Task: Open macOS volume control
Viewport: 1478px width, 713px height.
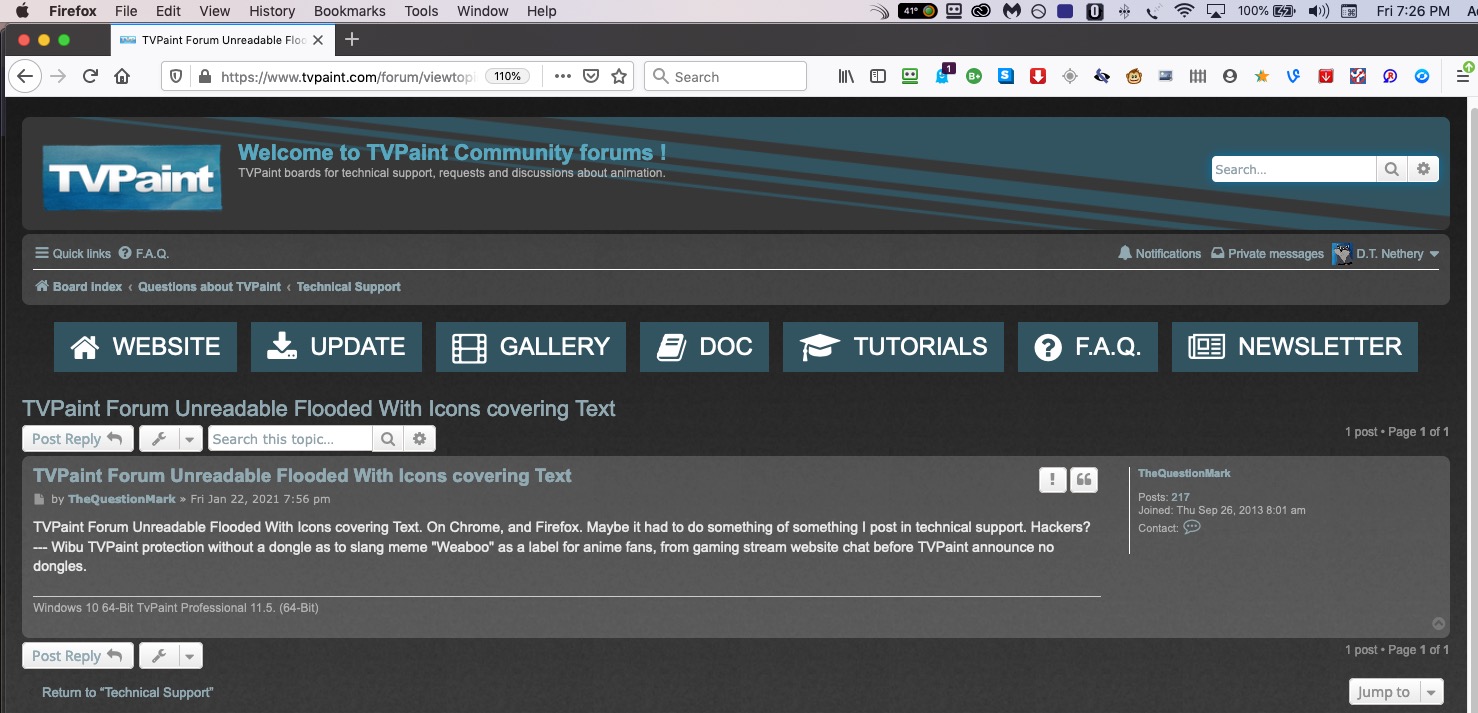Action: (1318, 11)
